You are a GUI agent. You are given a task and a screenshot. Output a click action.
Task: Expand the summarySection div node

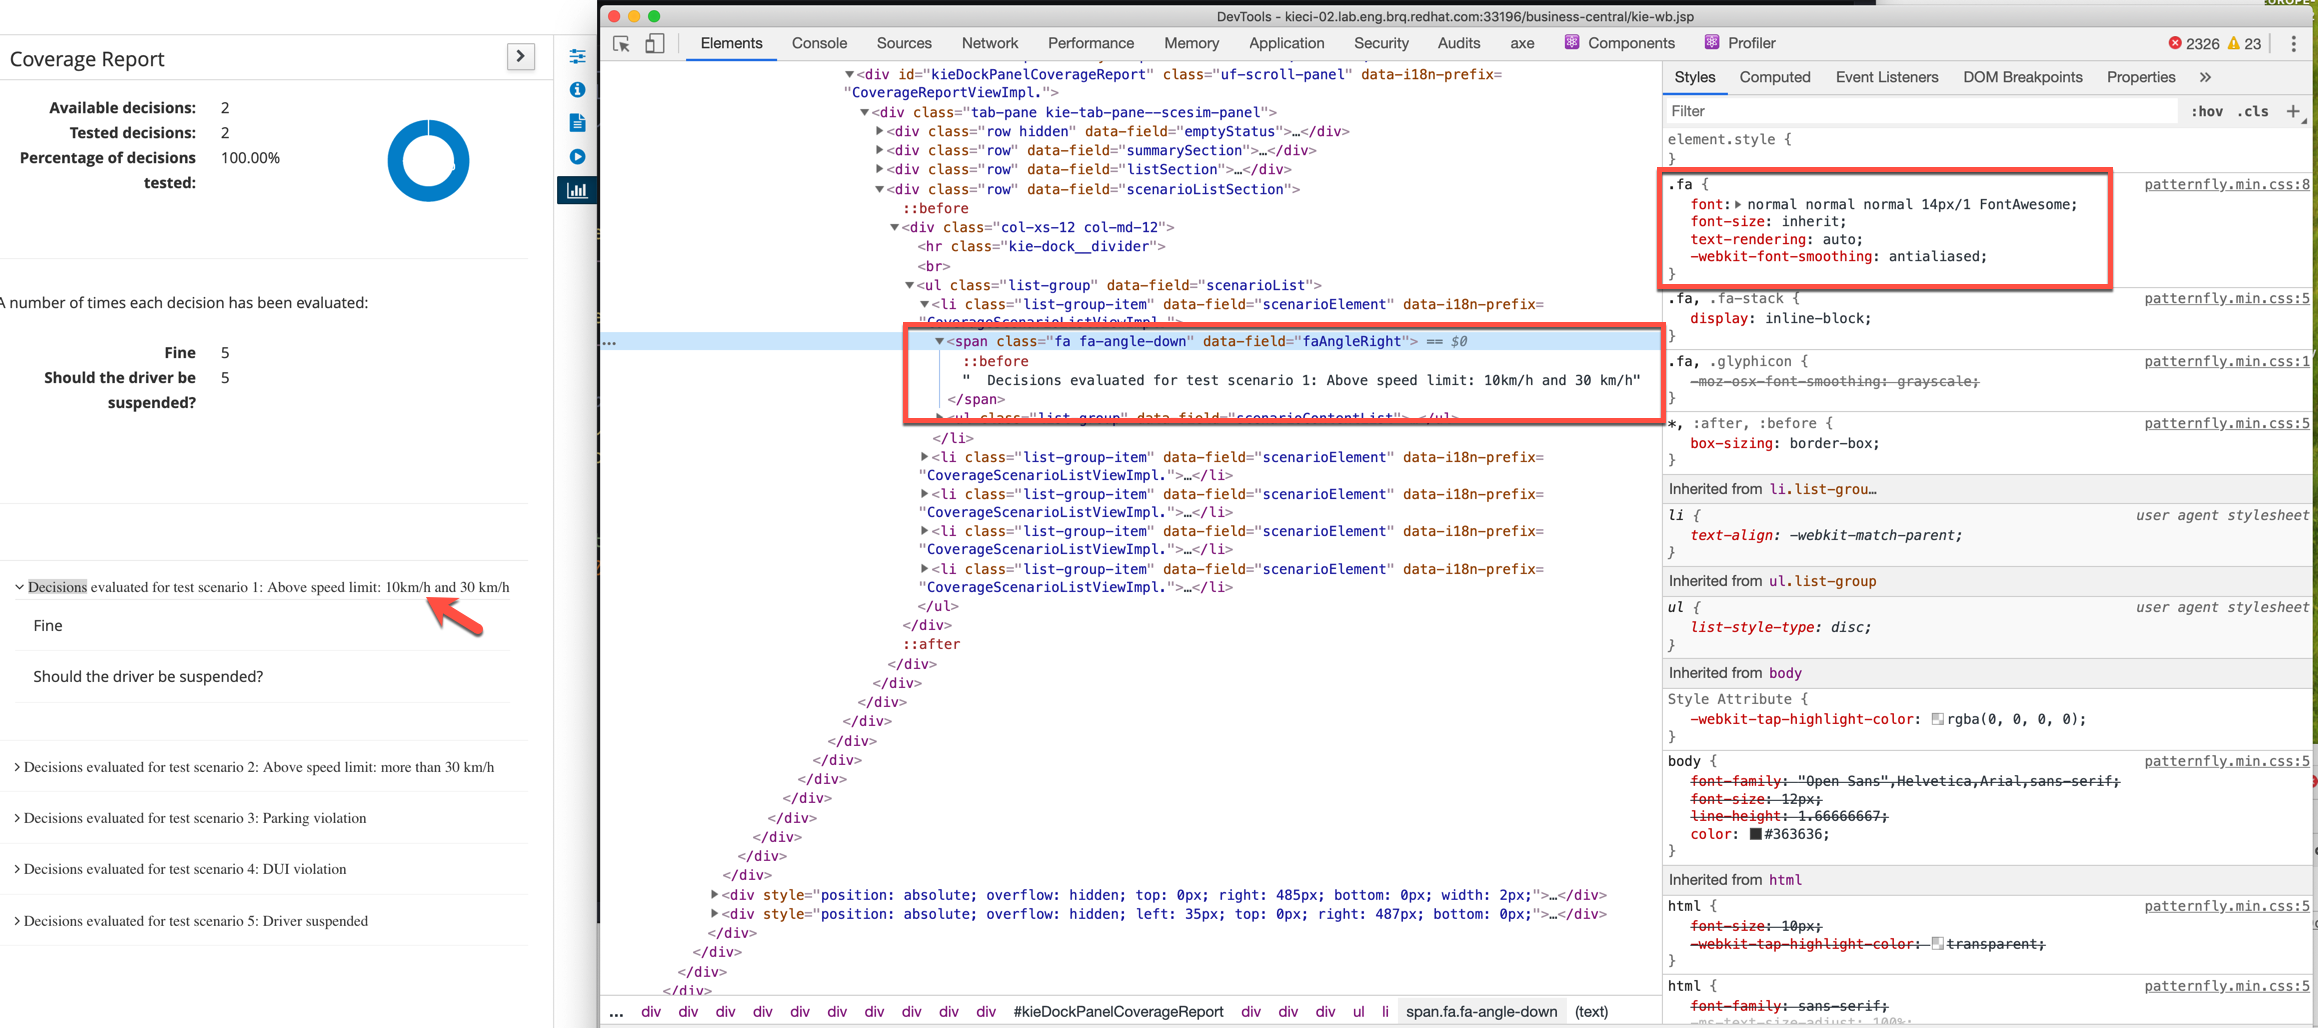tap(880, 150)
